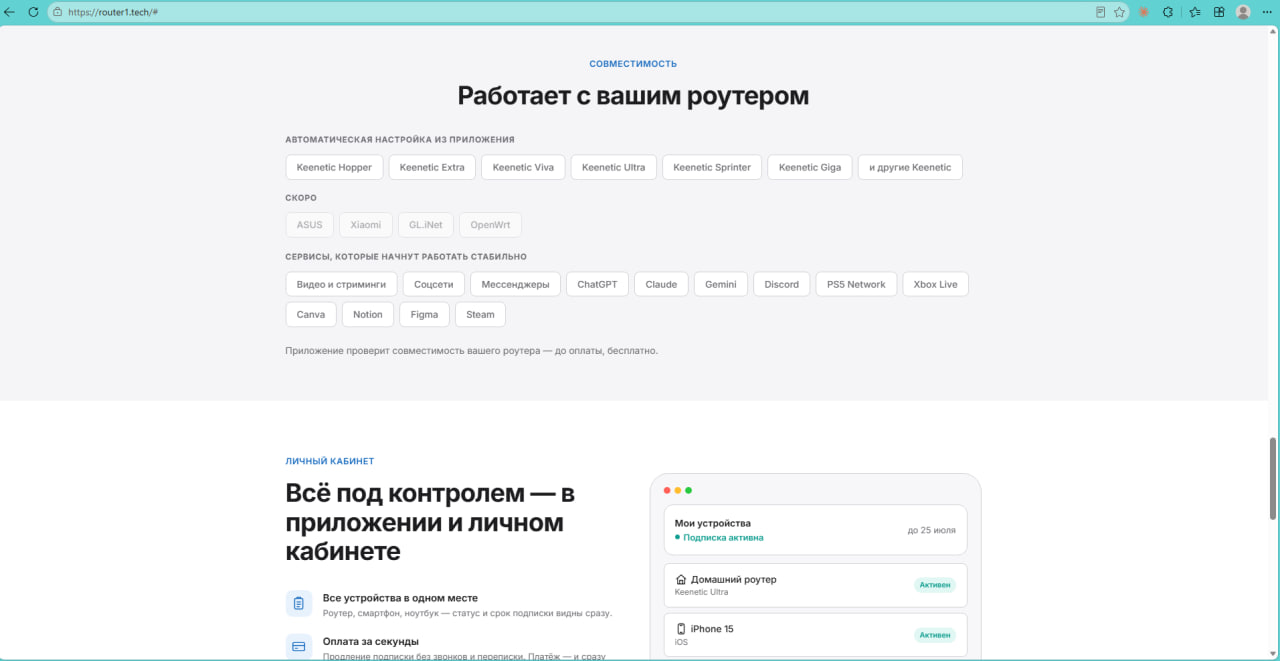The height and width of the screenshot is (661, 1280).
Task: Click the Steam service chip
Action: [480, 314]
